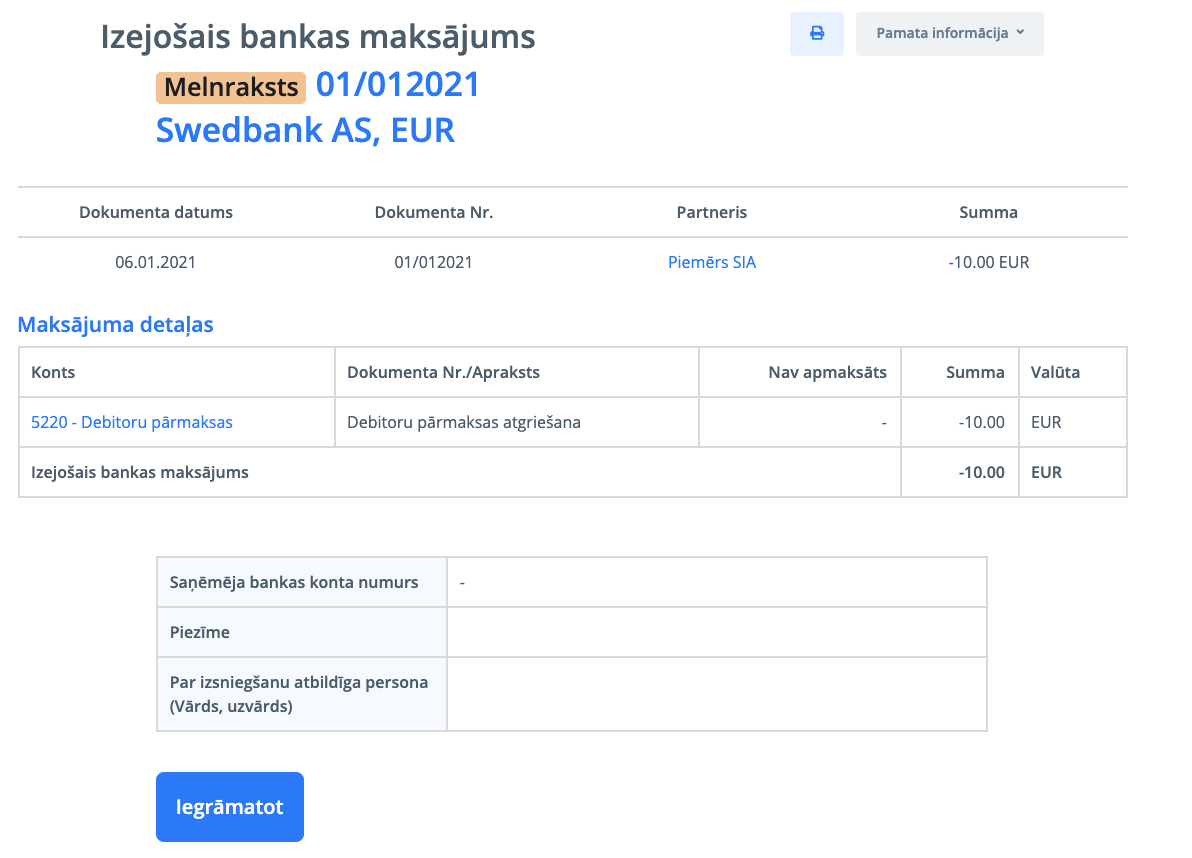Click the Konts column header
1192x858 pixels.
(x=54, y=372)
